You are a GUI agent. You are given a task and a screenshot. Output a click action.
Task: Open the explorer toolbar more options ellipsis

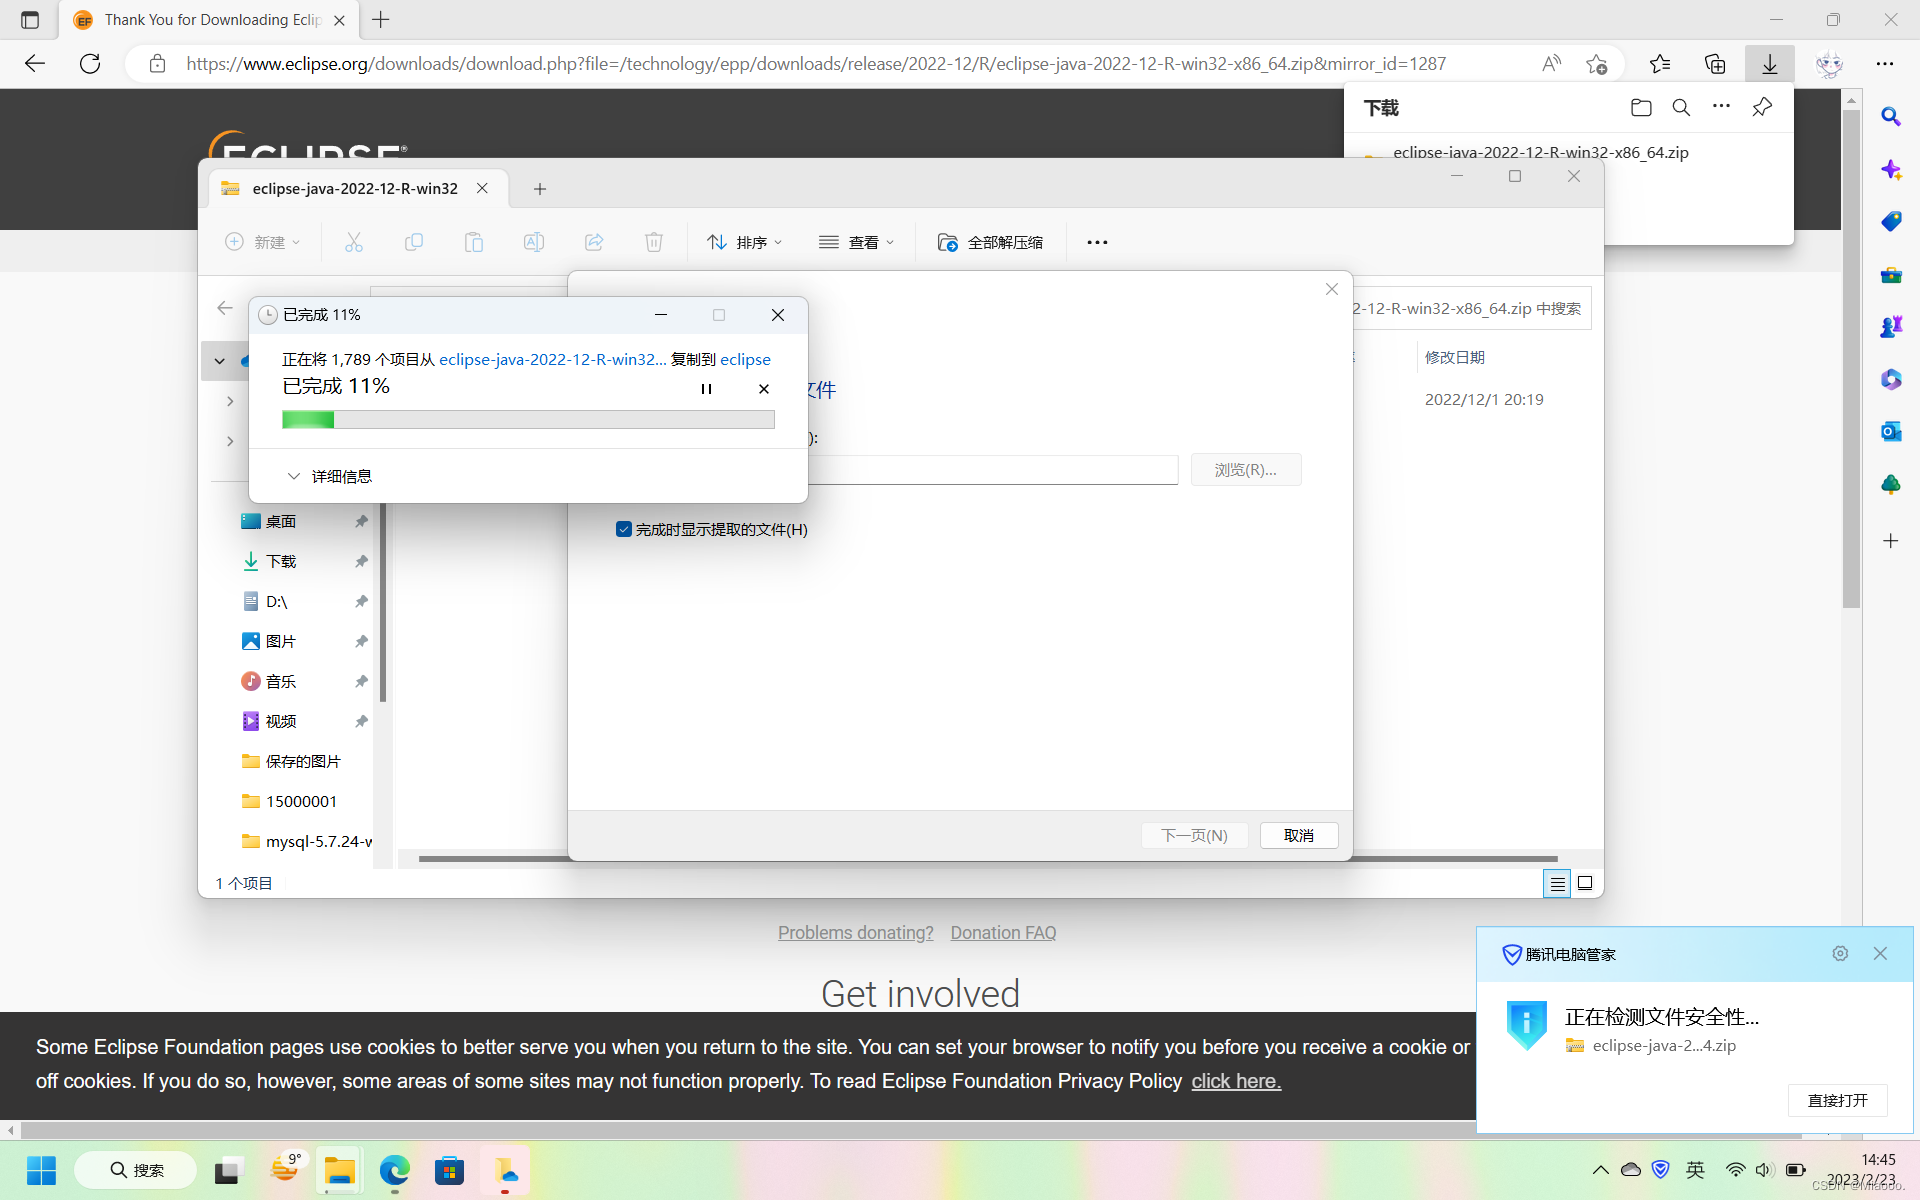(x=1097, y=242)
